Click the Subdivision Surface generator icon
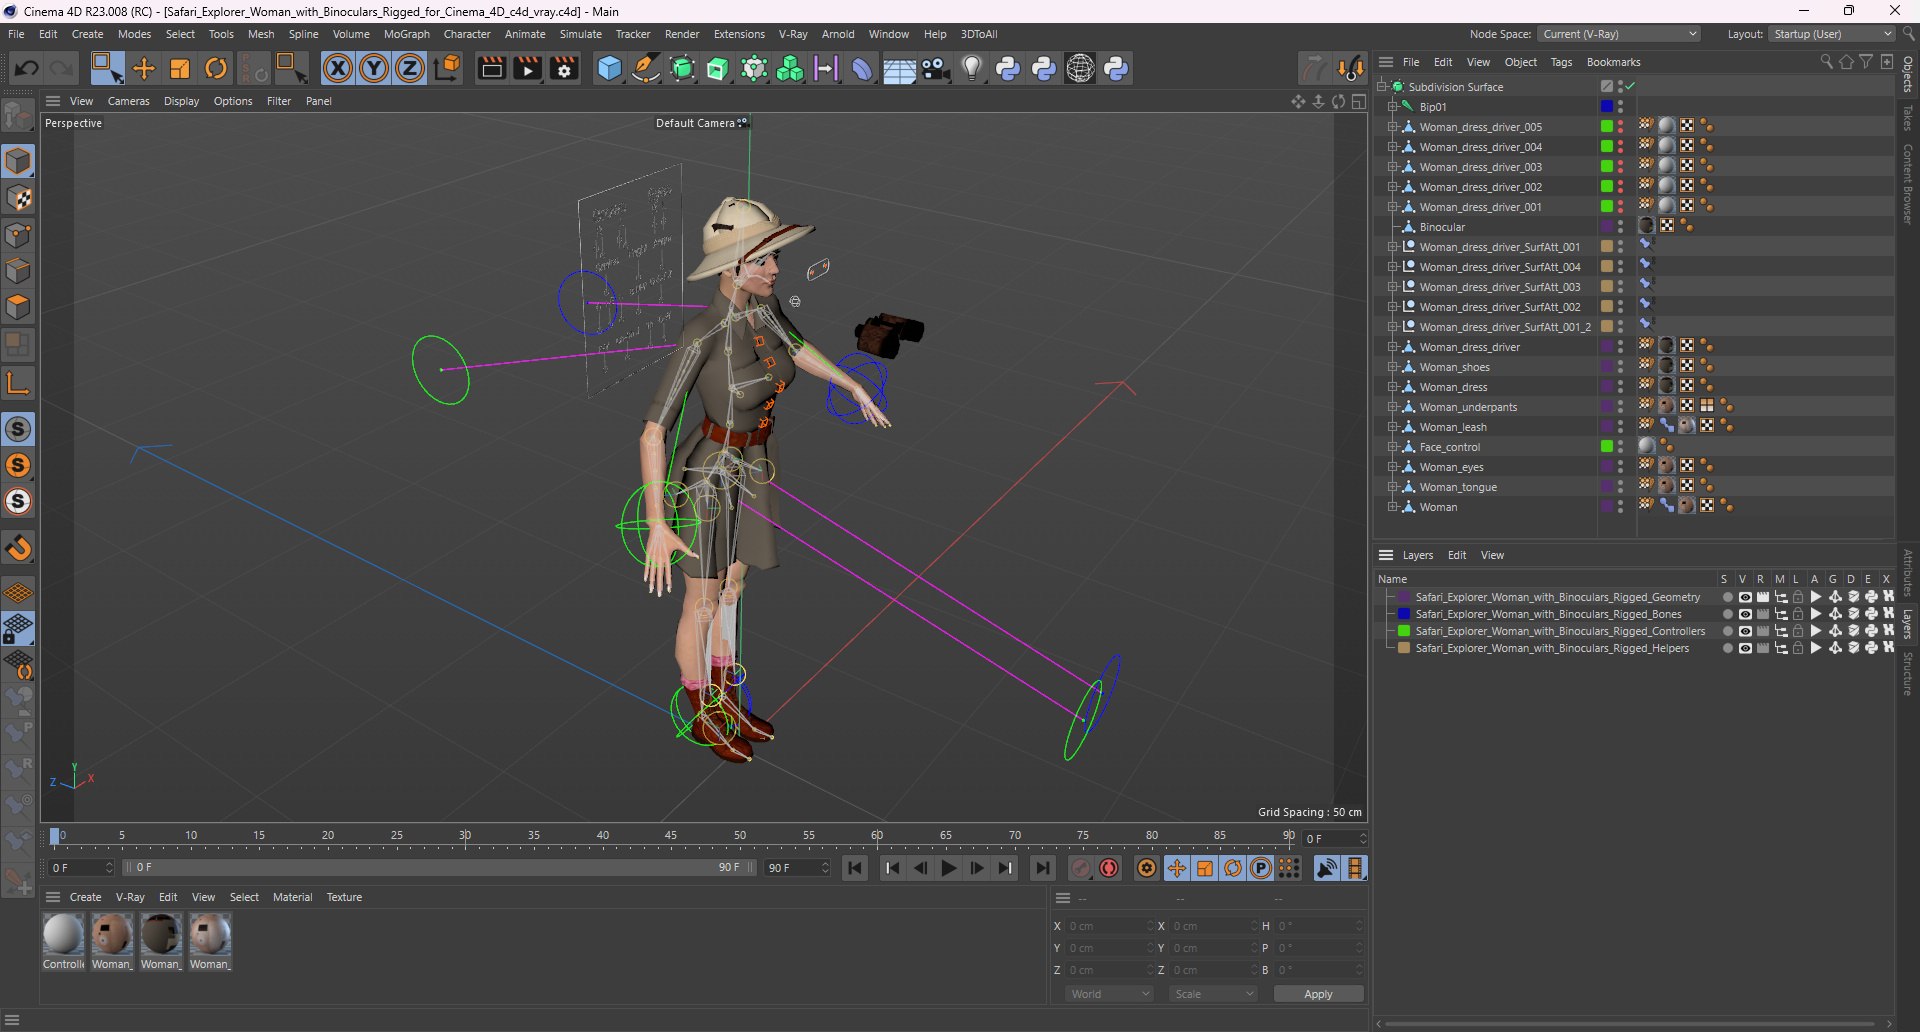This screenshot has width=1920, height=1032. coord(683,68)
